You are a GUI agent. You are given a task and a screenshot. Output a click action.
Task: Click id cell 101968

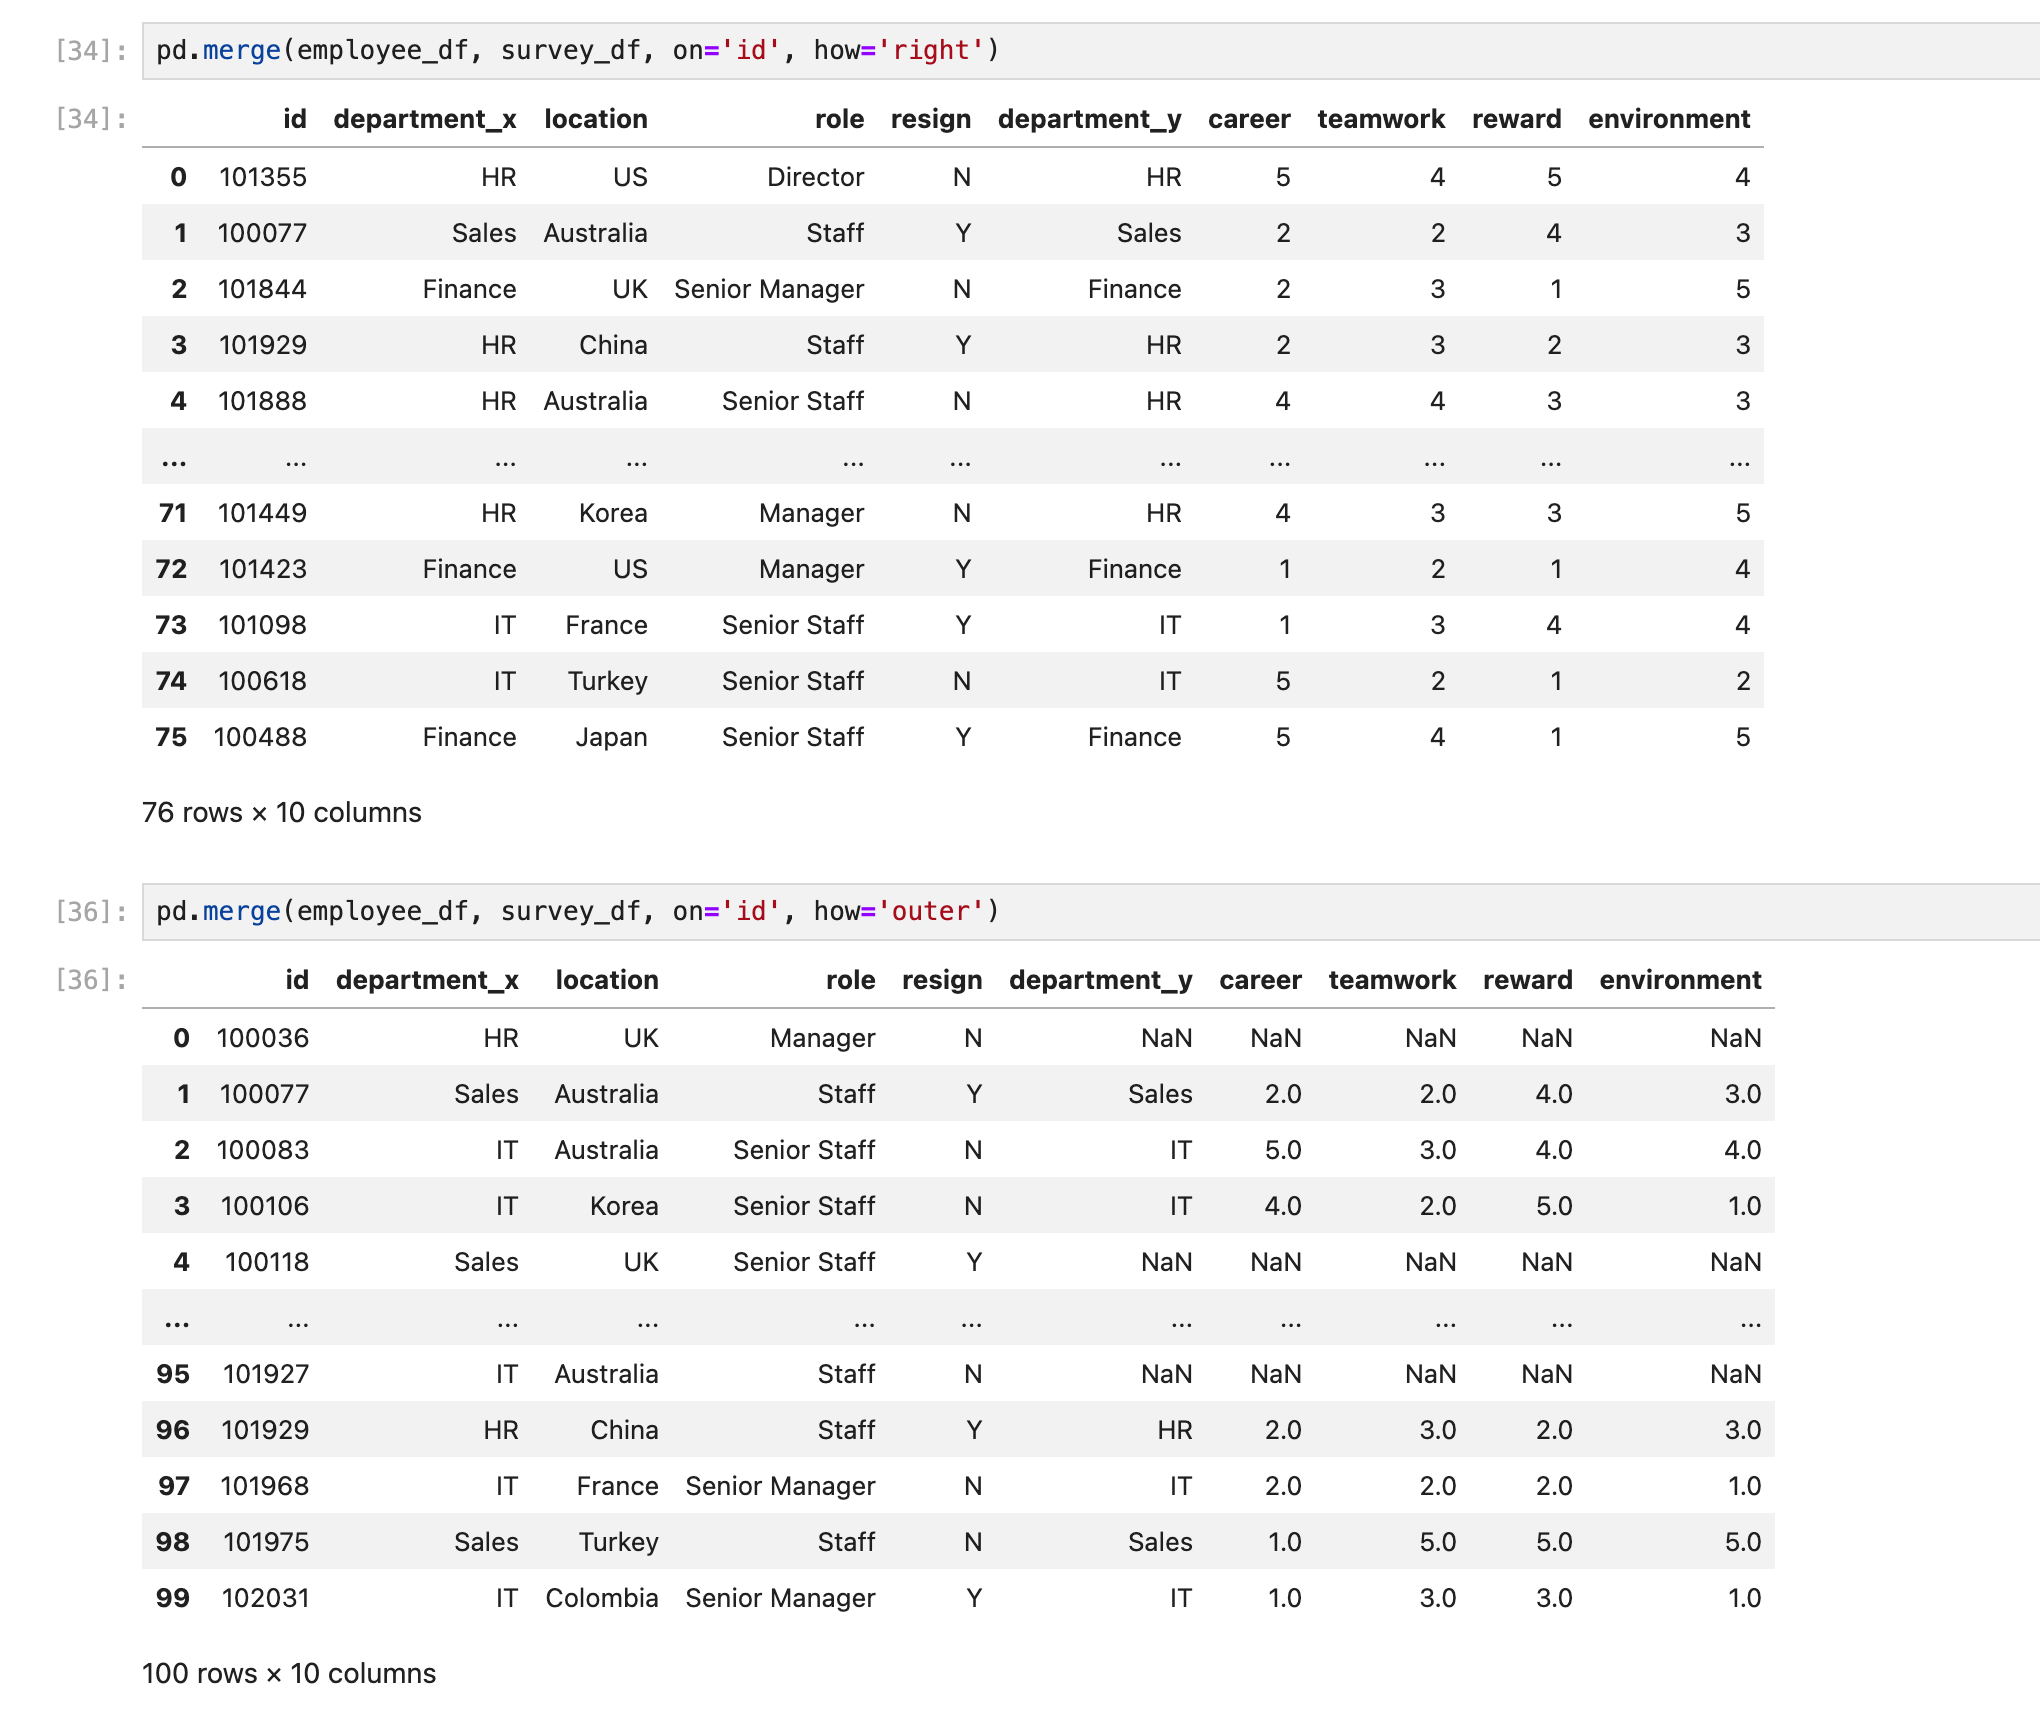[x=265, y=1486]
